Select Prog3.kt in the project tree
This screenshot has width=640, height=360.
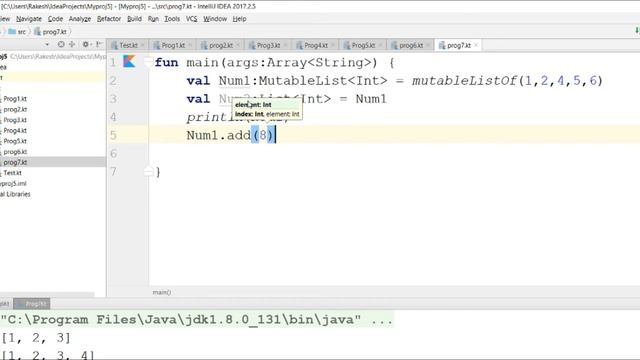(x=15, y=120)
